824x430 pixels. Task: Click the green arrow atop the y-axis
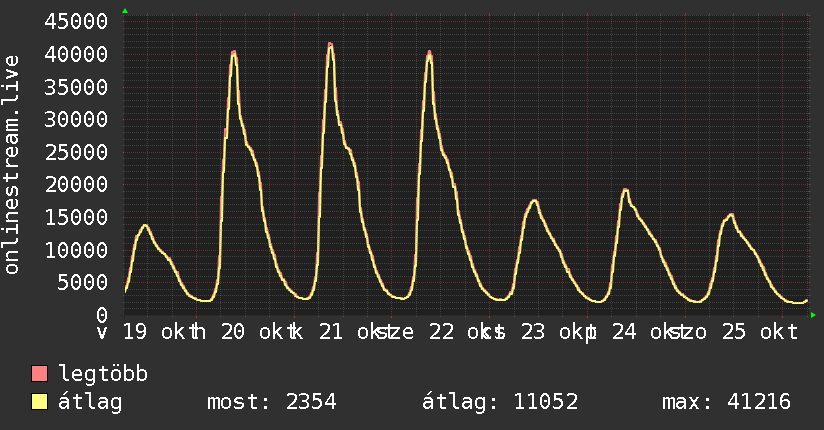pyautogui.click(x=125, y=11)
